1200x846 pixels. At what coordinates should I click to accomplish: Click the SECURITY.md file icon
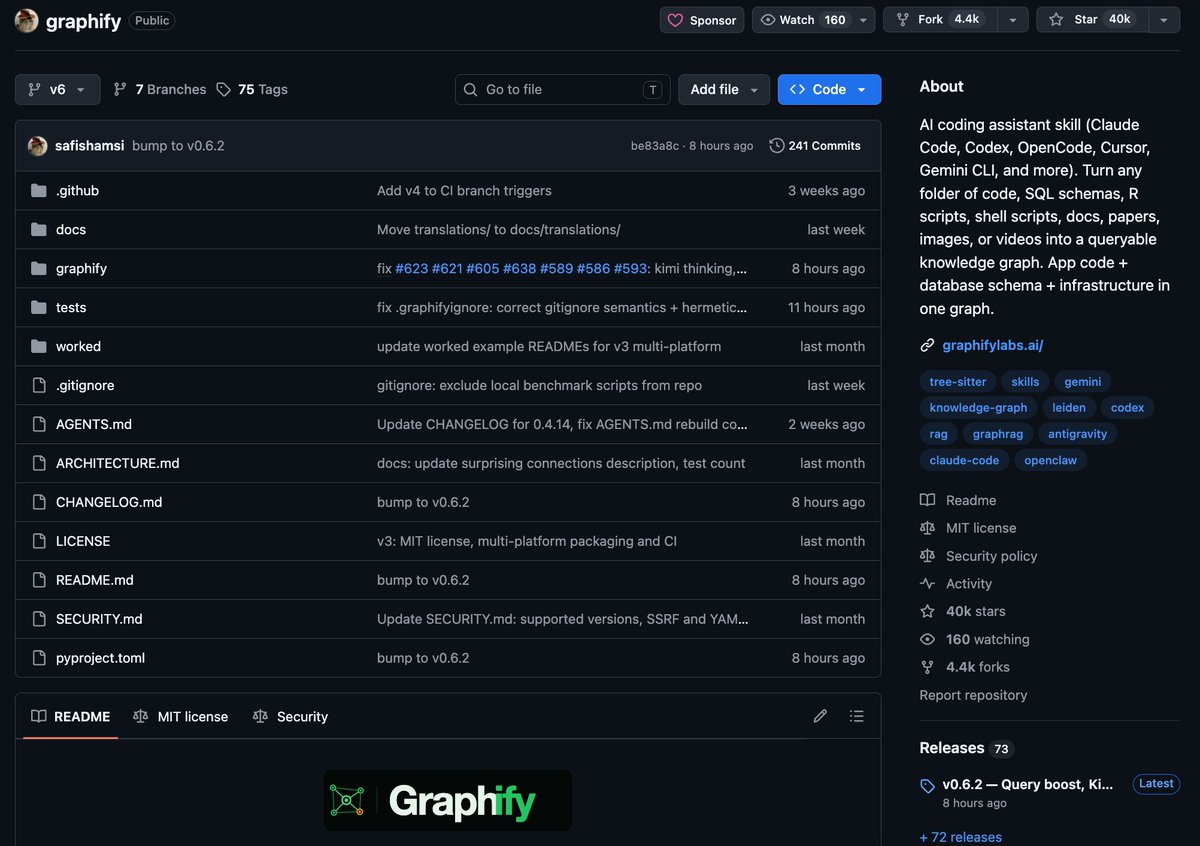click(x=39, y=620)
